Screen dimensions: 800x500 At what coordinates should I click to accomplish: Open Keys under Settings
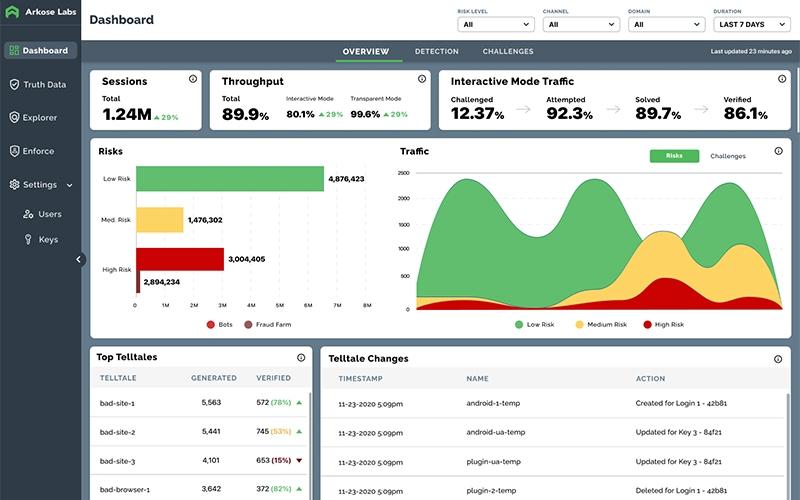point(48,239)
